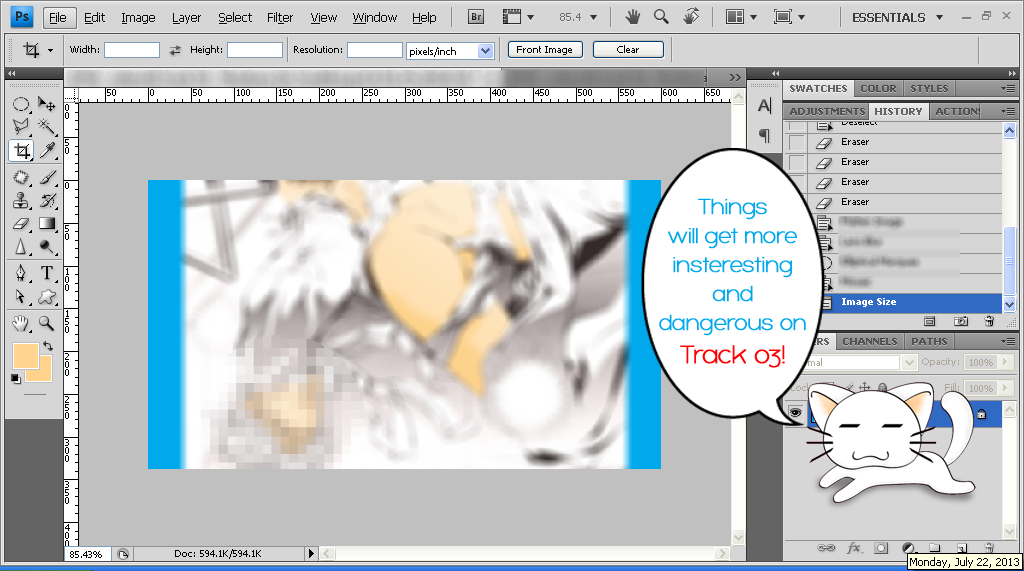Select the Horizontal Type tool

[46, 273]
